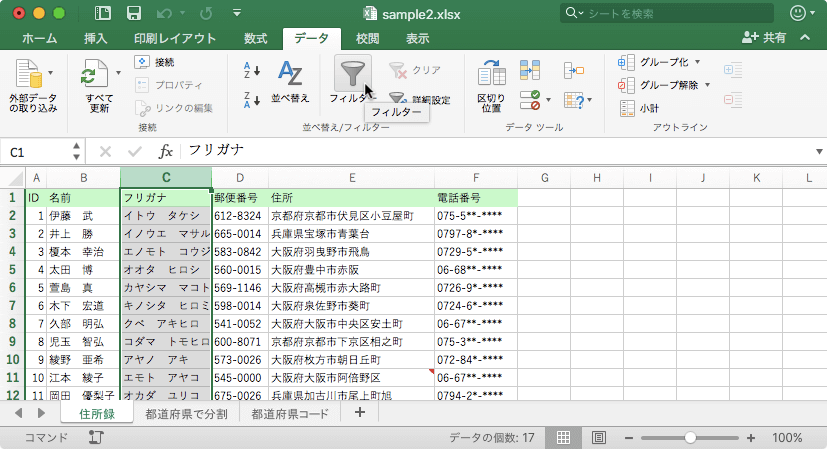
Task: Click the What-If Analysis icon
Action: pos(574,100)
